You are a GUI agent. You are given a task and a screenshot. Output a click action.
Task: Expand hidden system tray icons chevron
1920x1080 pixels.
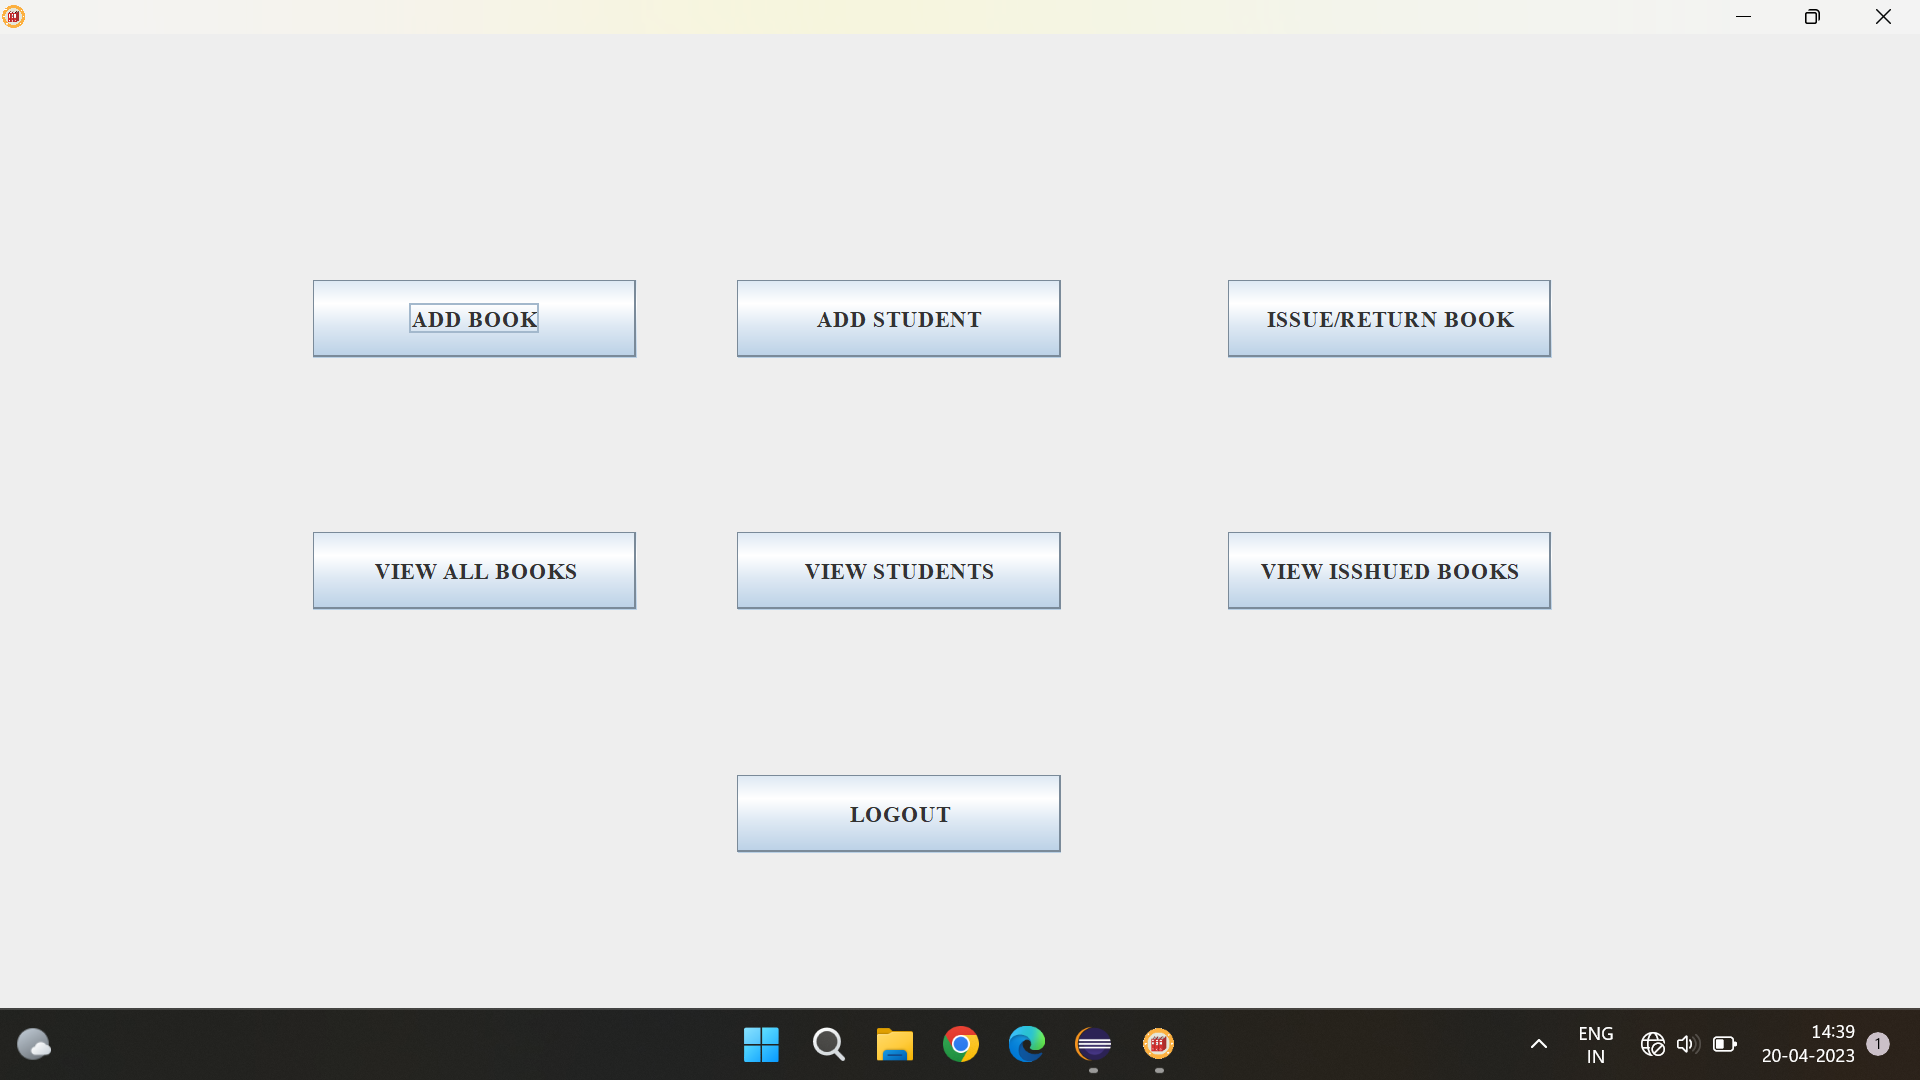coord(1539,1044)
